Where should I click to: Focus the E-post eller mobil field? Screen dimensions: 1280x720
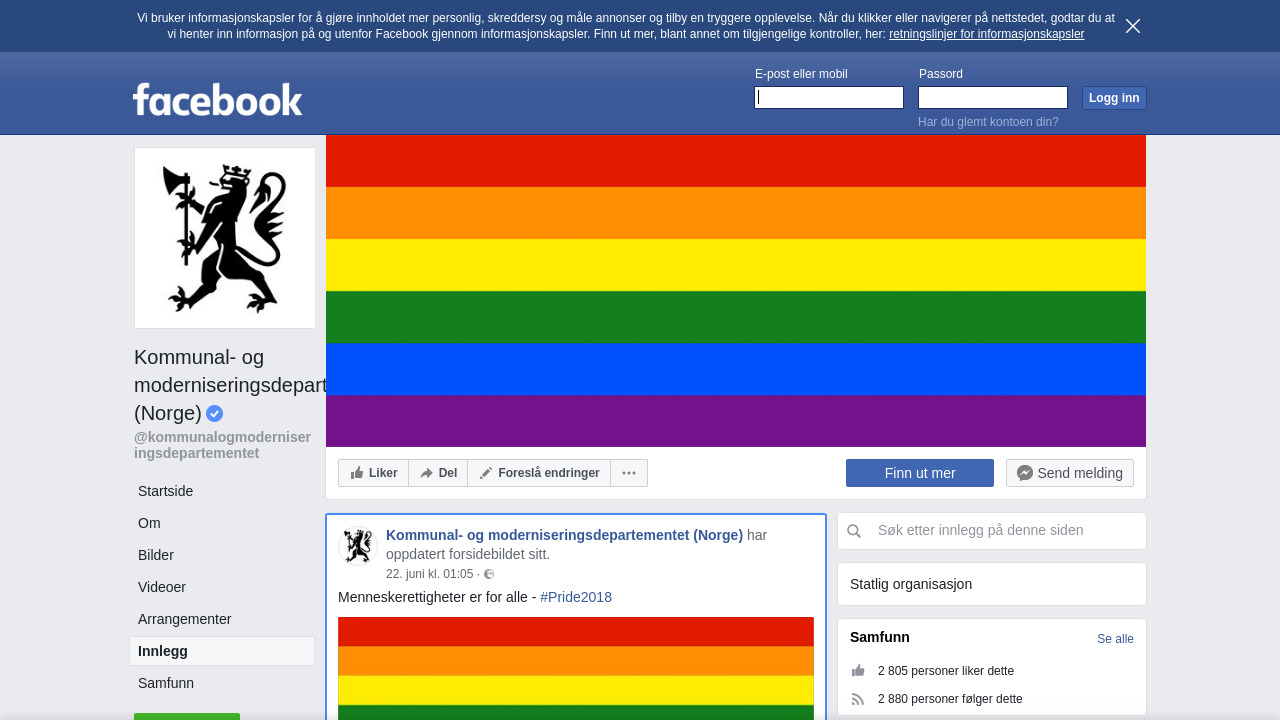tap(829, 97)
